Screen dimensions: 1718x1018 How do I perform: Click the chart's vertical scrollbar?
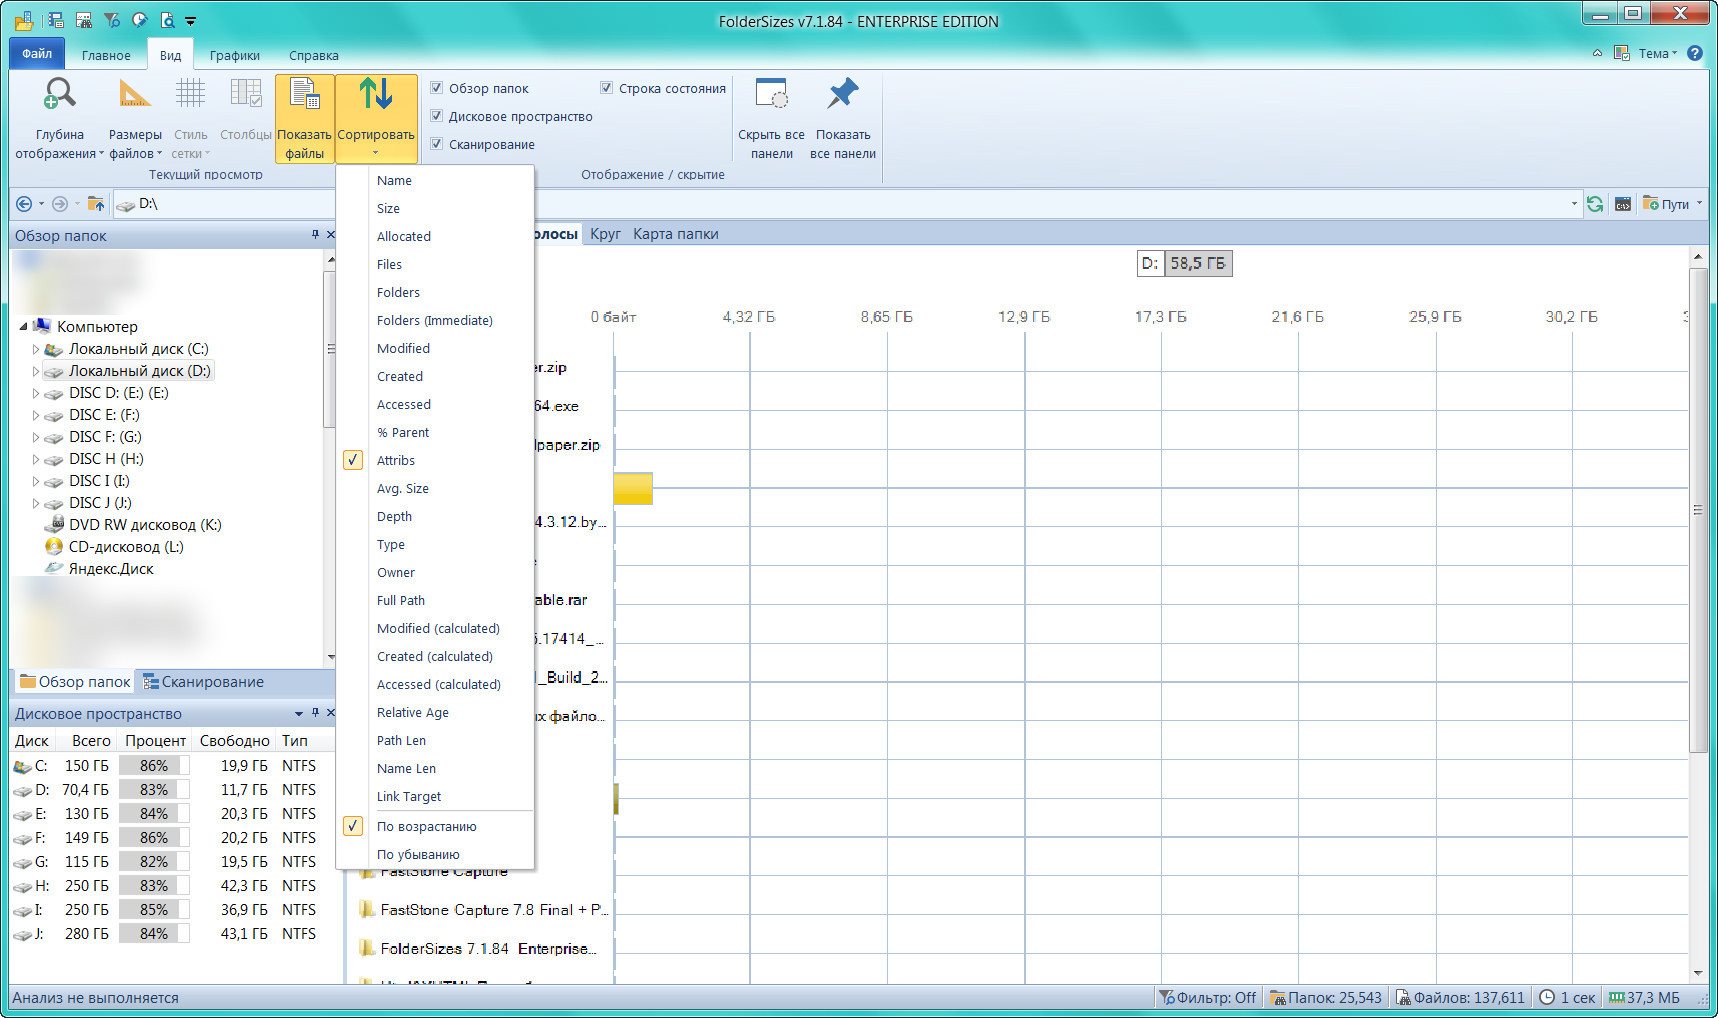tap(1697, 510)
